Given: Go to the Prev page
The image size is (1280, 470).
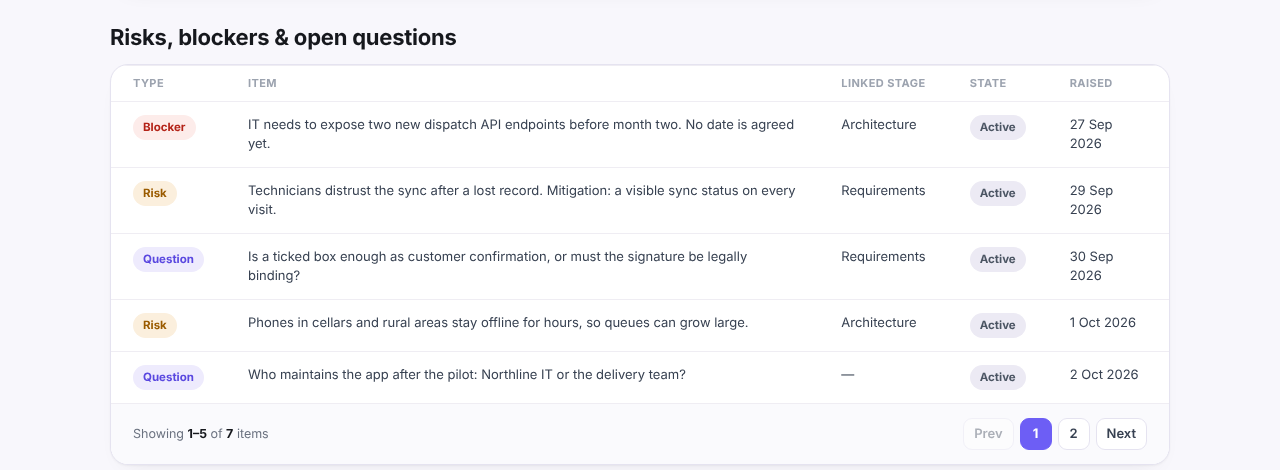Looking at the screenshot, I should click(x=988, y=433).
